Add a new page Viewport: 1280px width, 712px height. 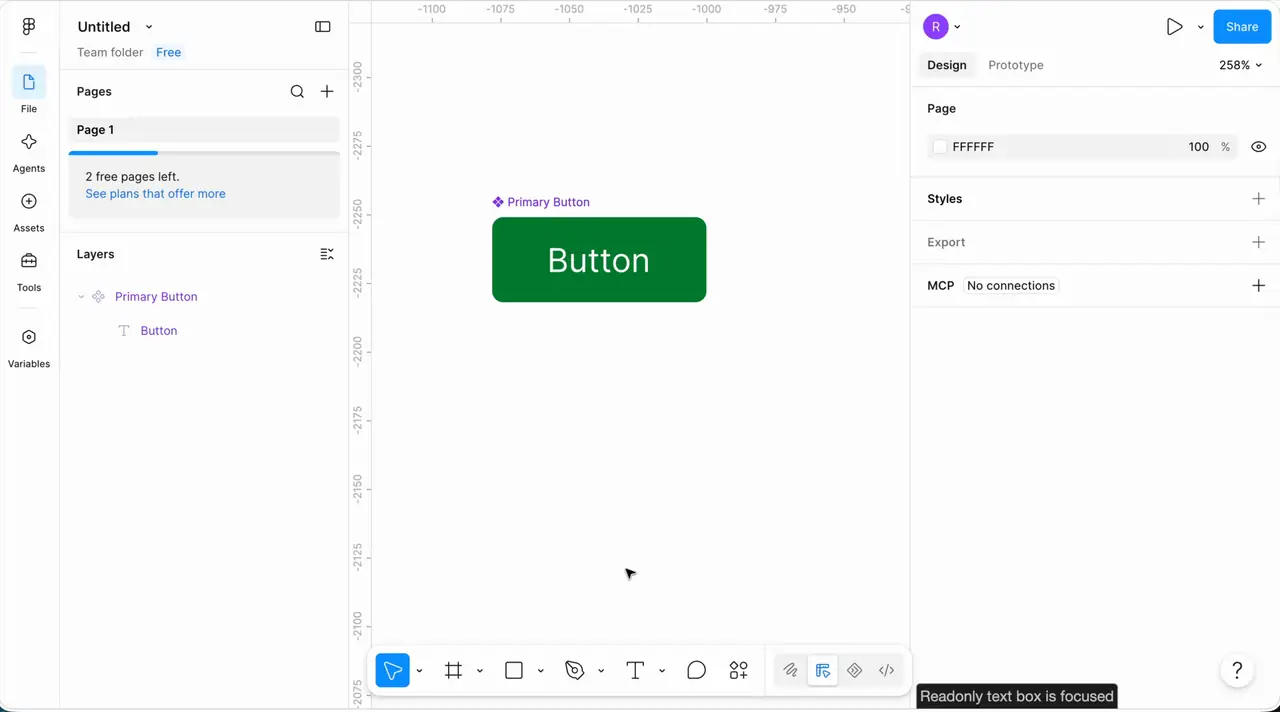tap(327, 91)
